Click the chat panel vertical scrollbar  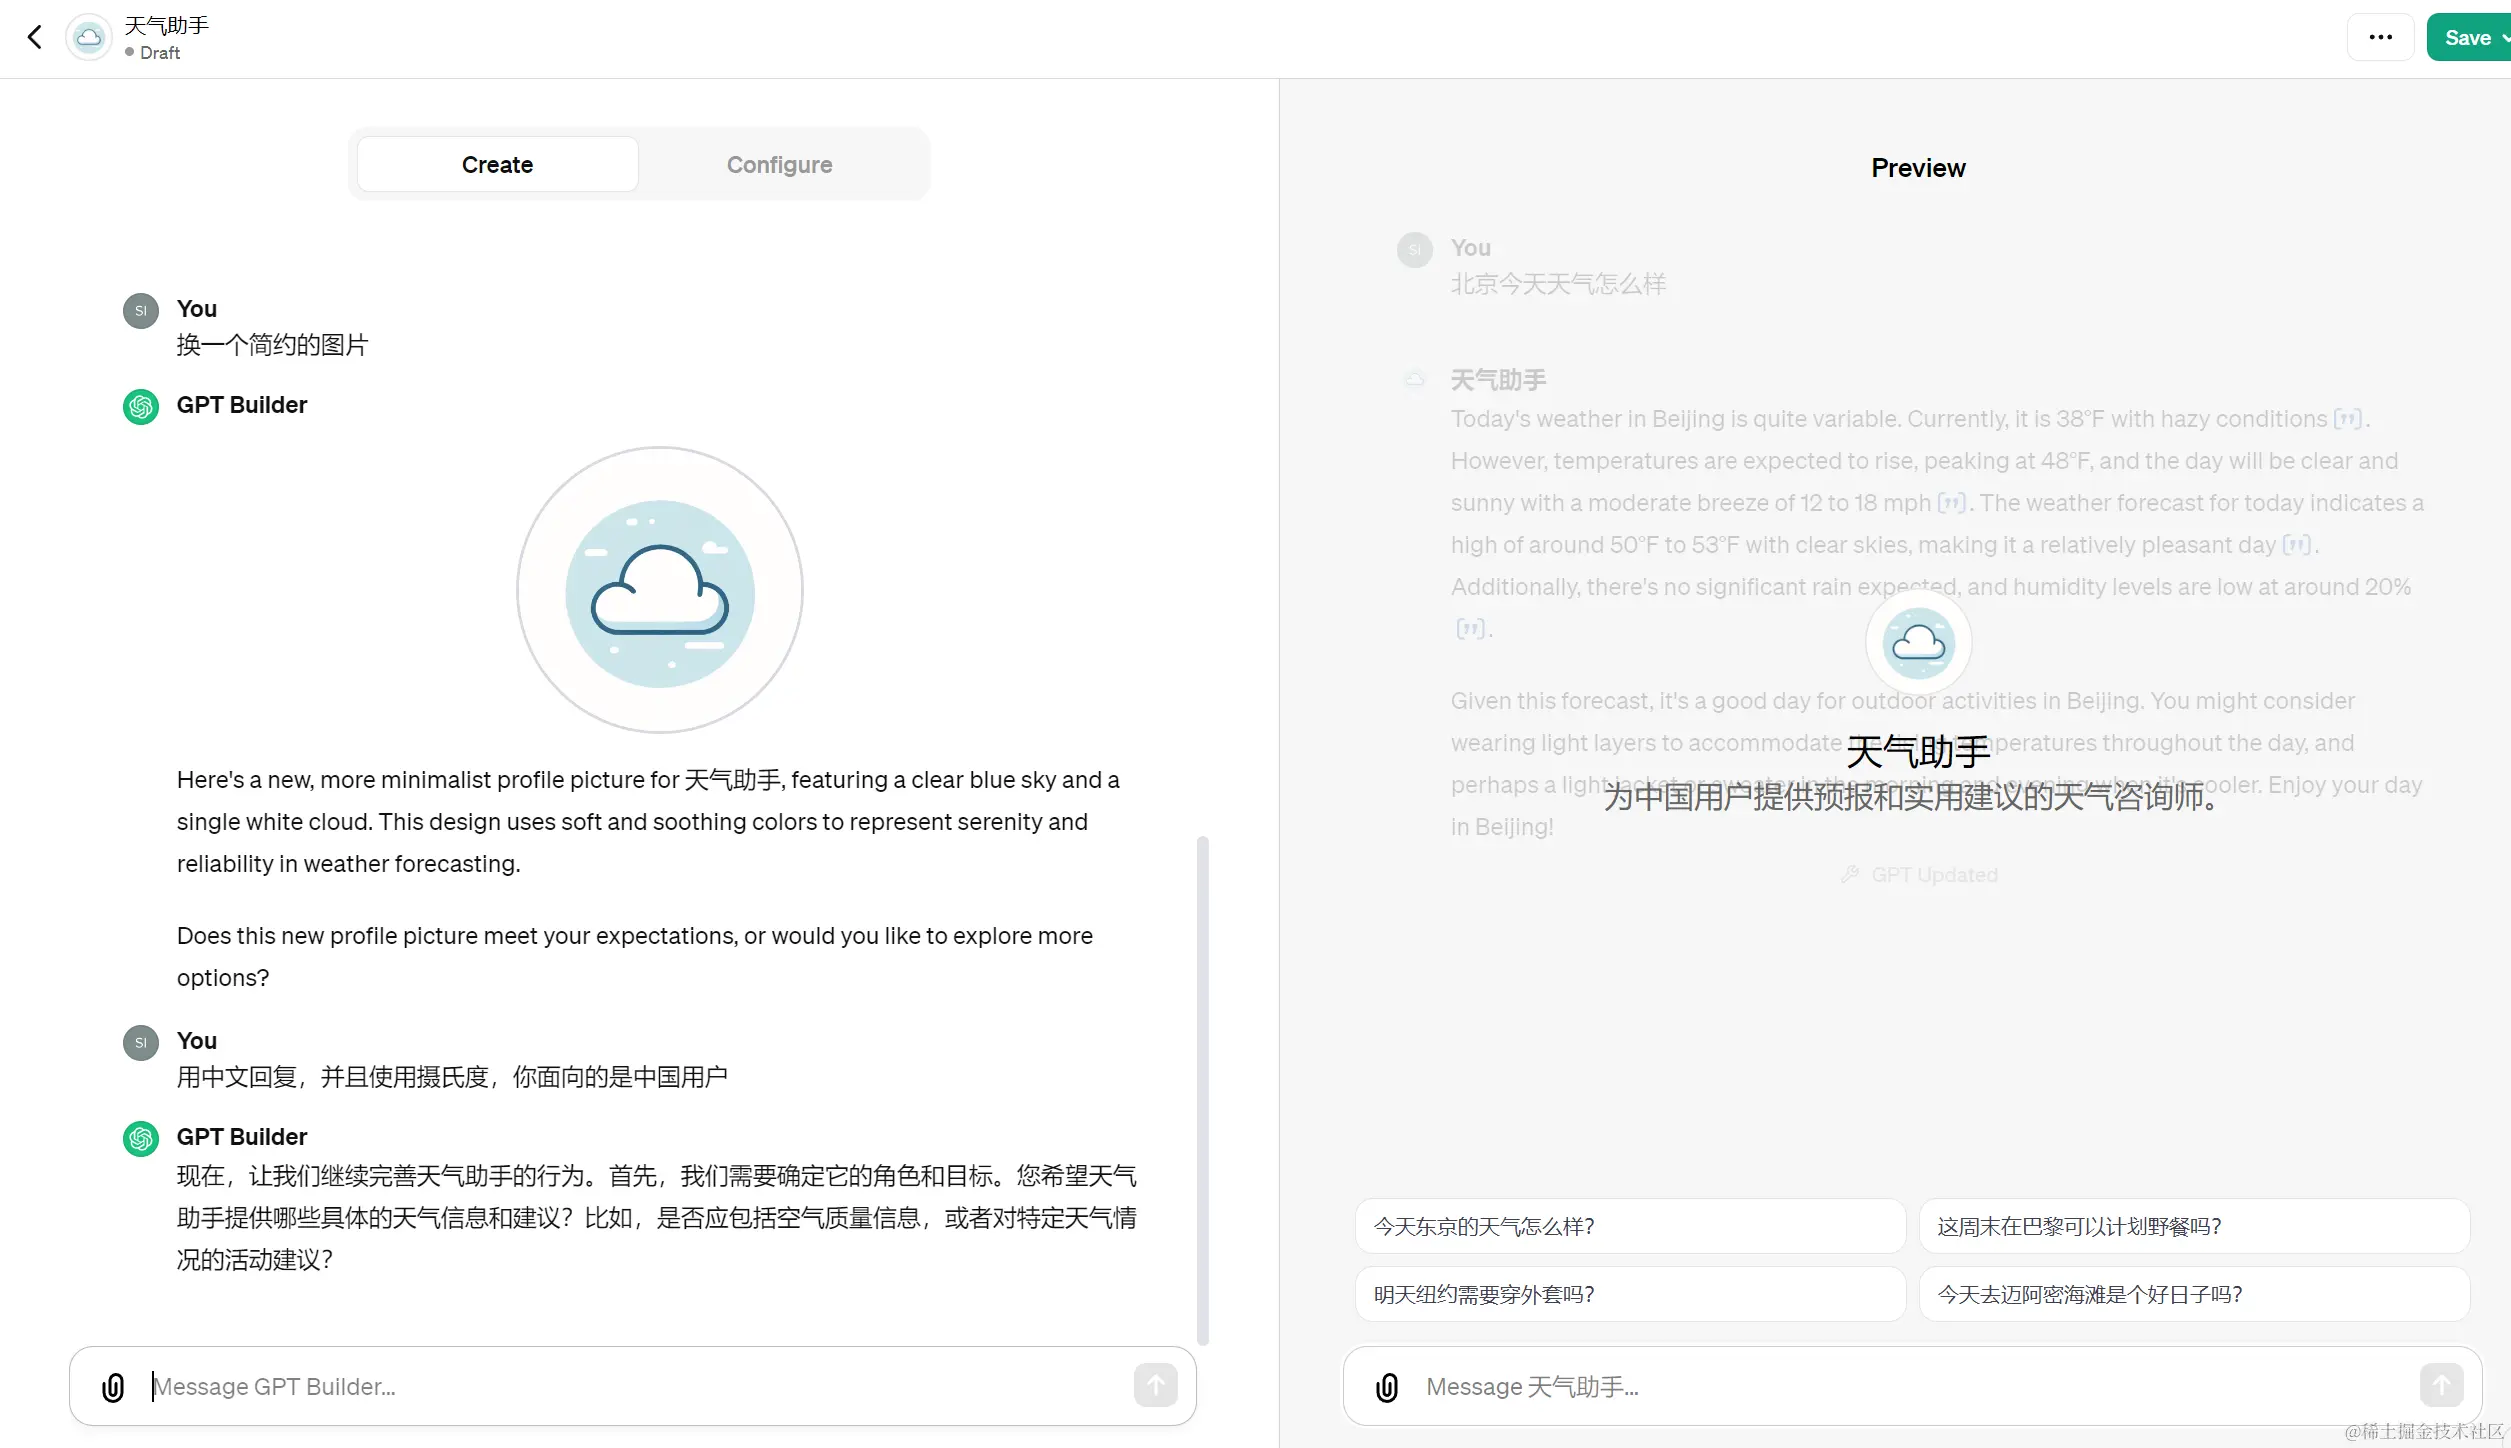[1202, 1090]
